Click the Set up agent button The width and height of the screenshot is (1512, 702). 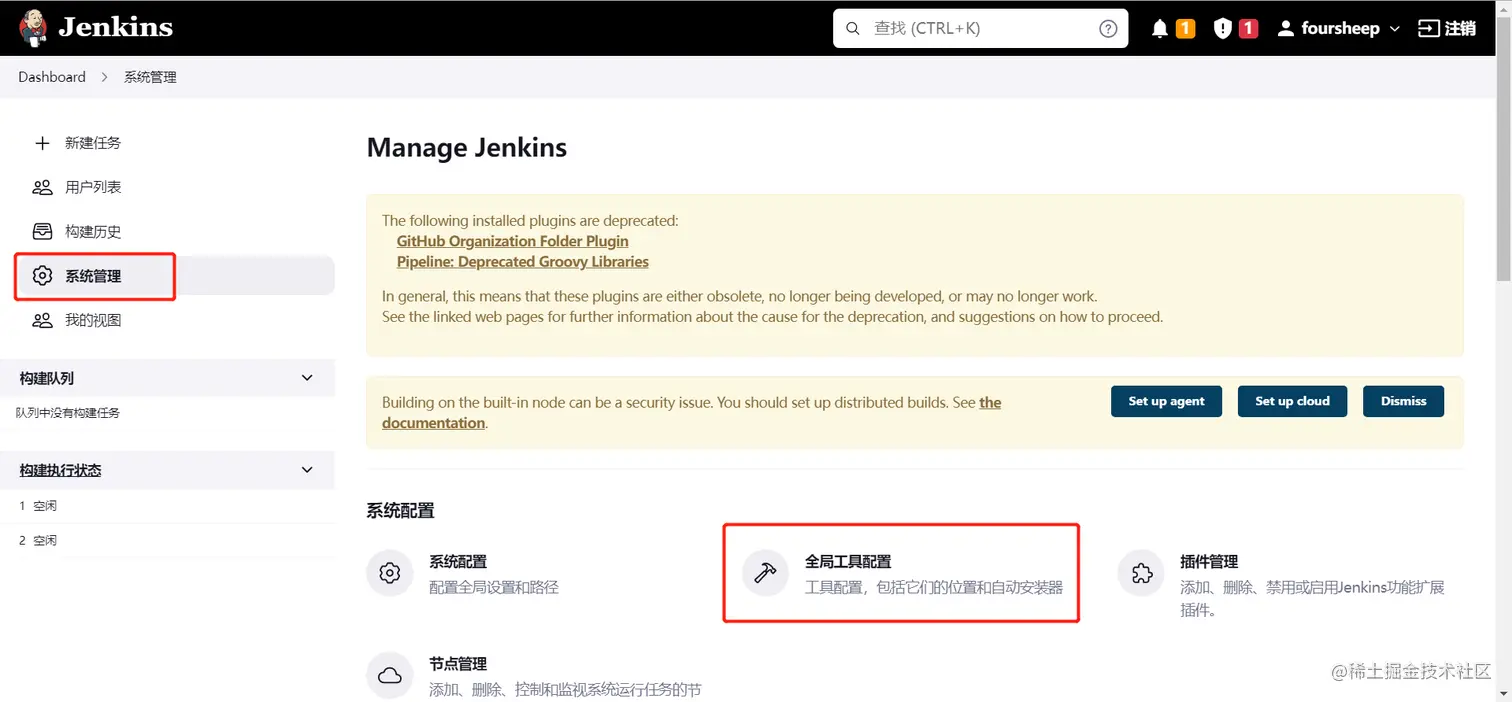coord(1167,401)
